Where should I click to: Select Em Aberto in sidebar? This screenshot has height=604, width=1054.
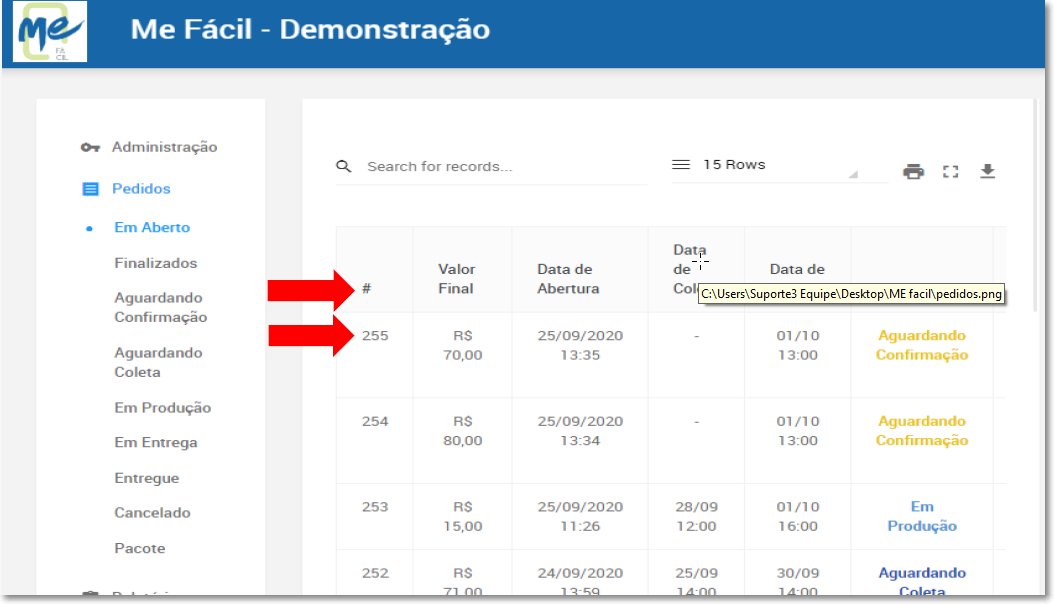point(152,228)
